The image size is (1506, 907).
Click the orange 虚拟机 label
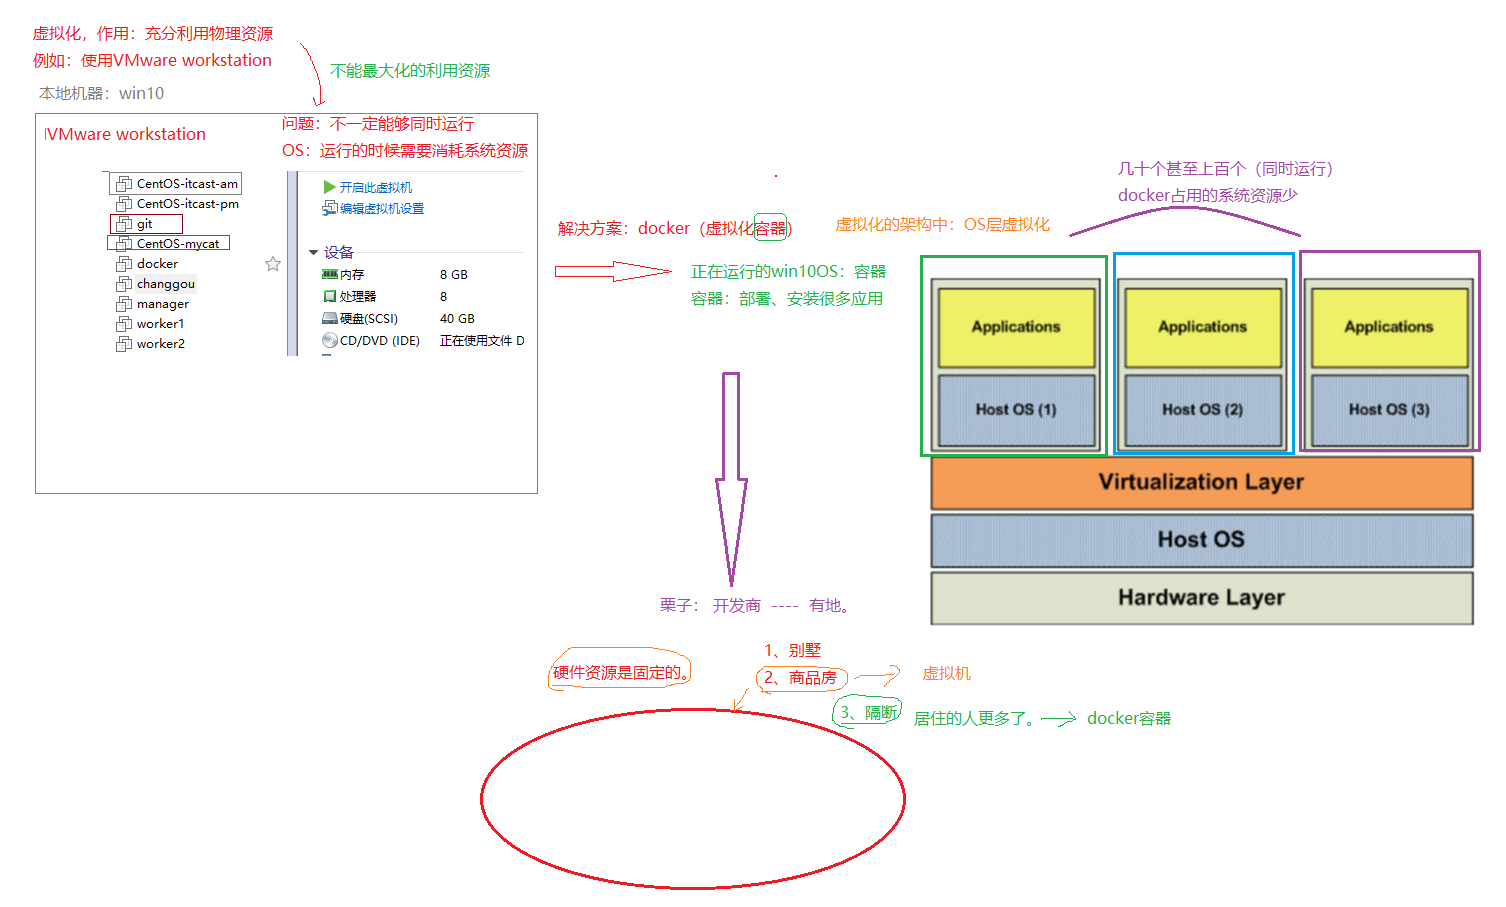(946, 673)
